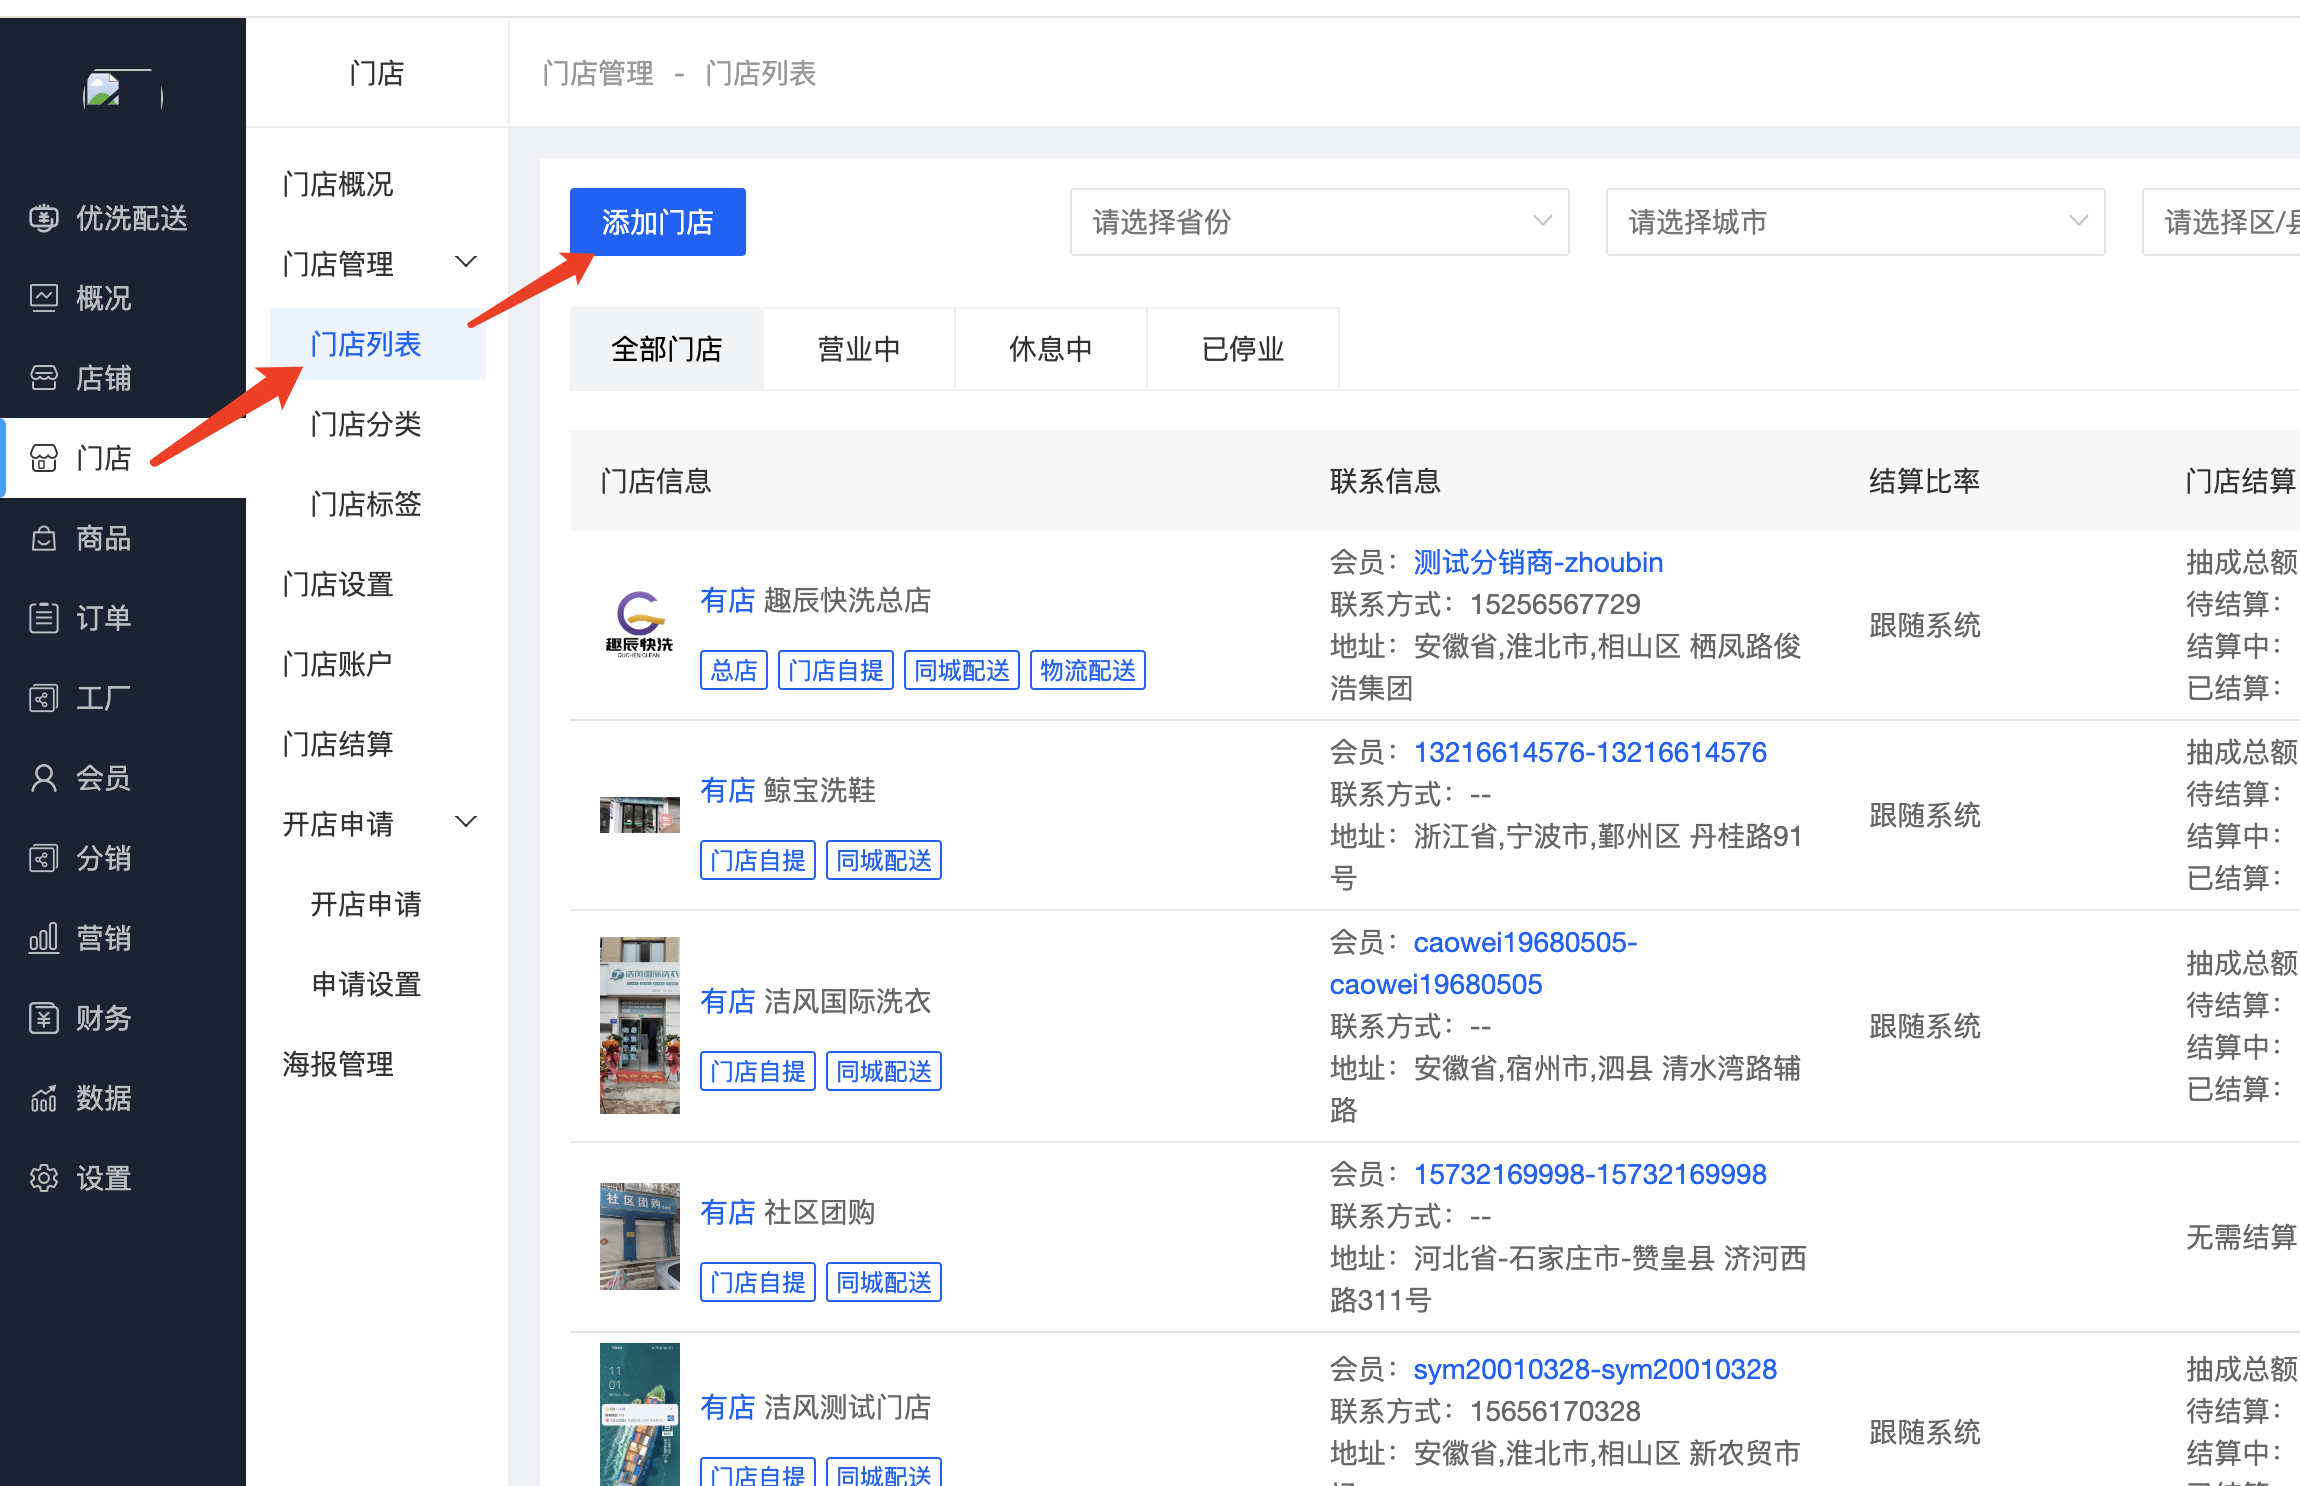This screenshot has height=1486, width=2300.
Task: Click the 设置 gear icon
Action: point(43,1178)
